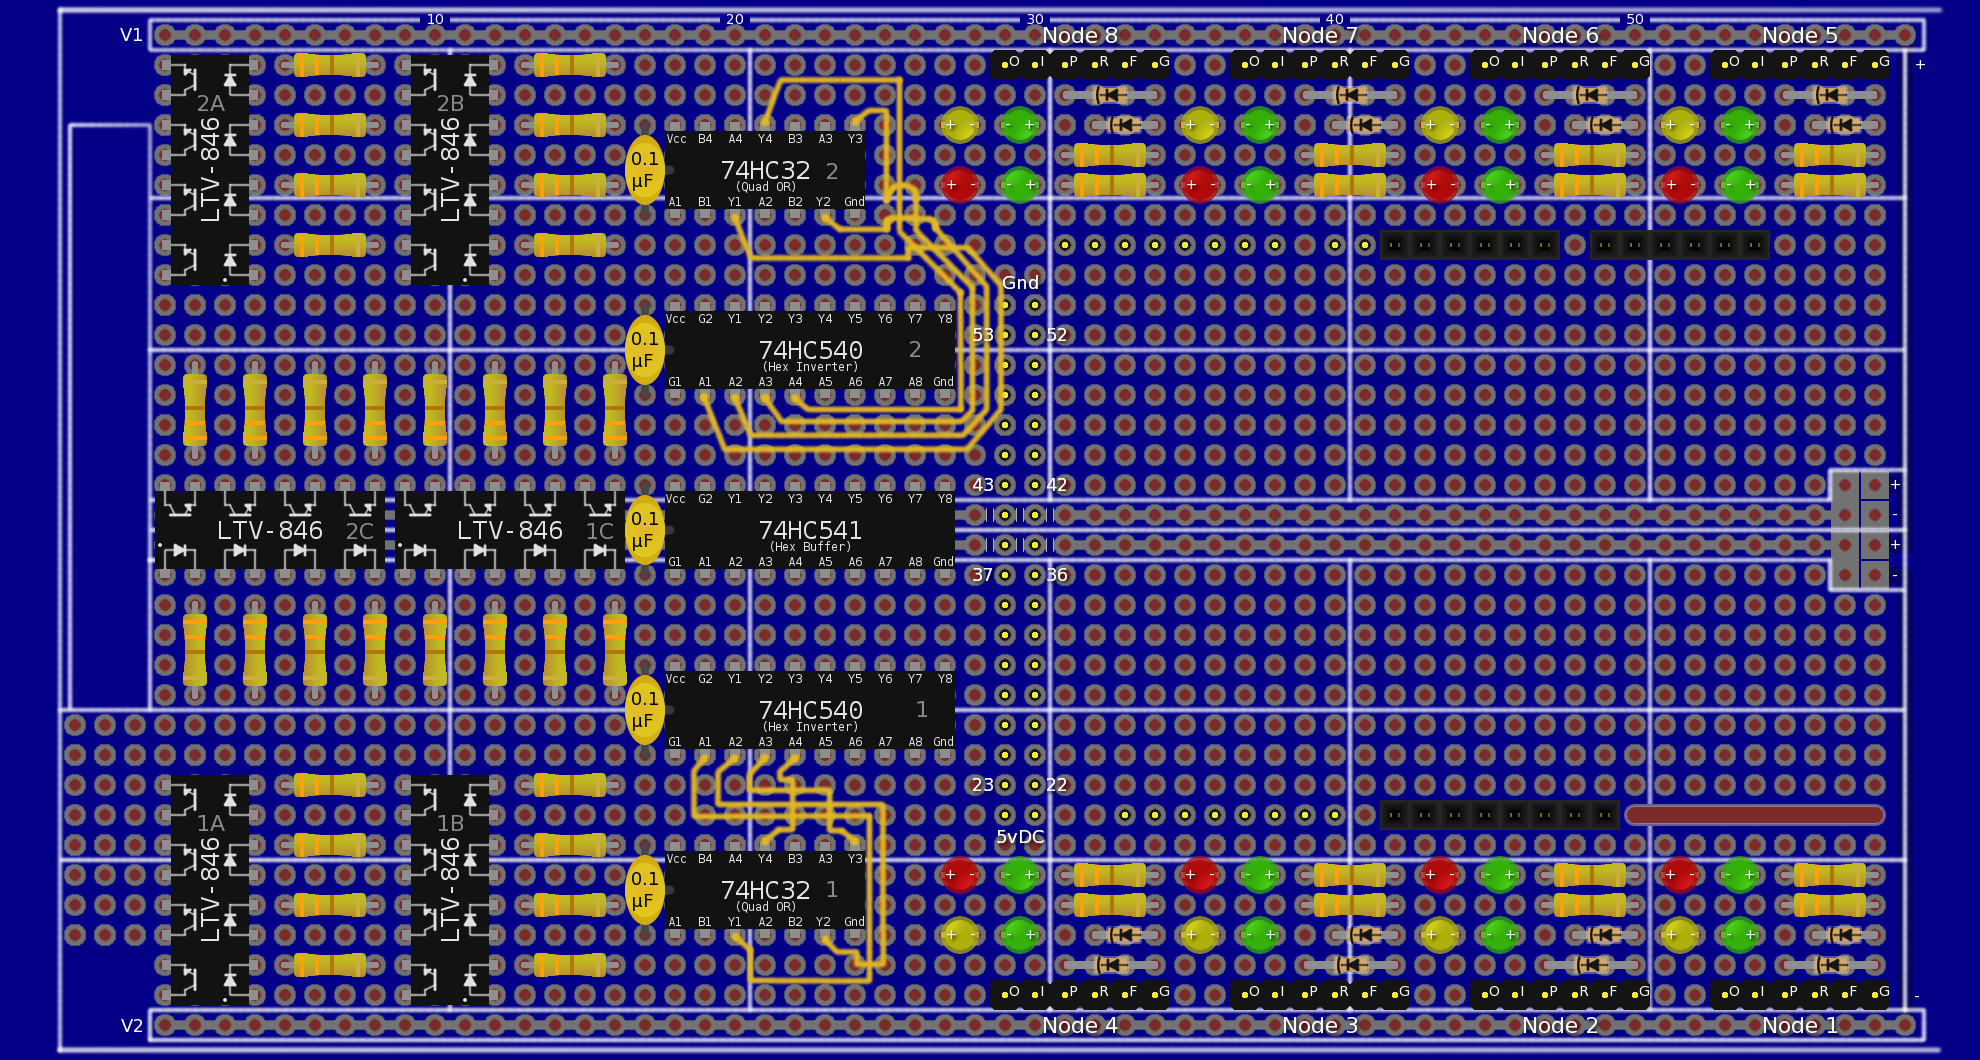Click the Node 3 label

[x=1320, y=1025]
